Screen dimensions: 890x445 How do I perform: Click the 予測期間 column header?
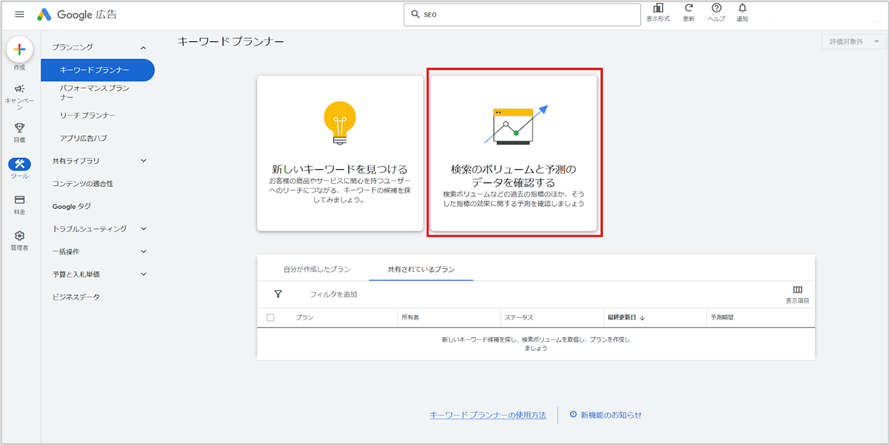coord(721,318)
